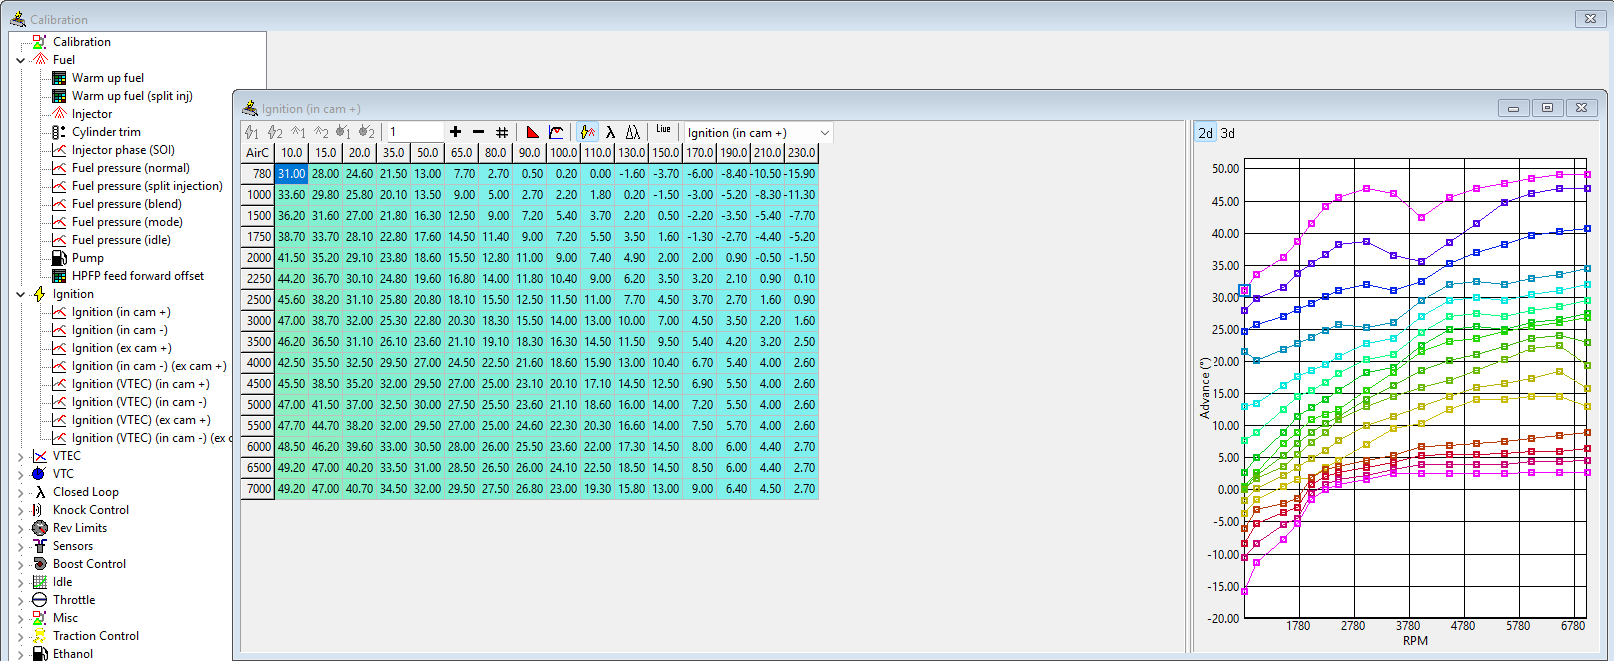Select the Misc tree item label
1614x661 pixels.
click(65, 618)
